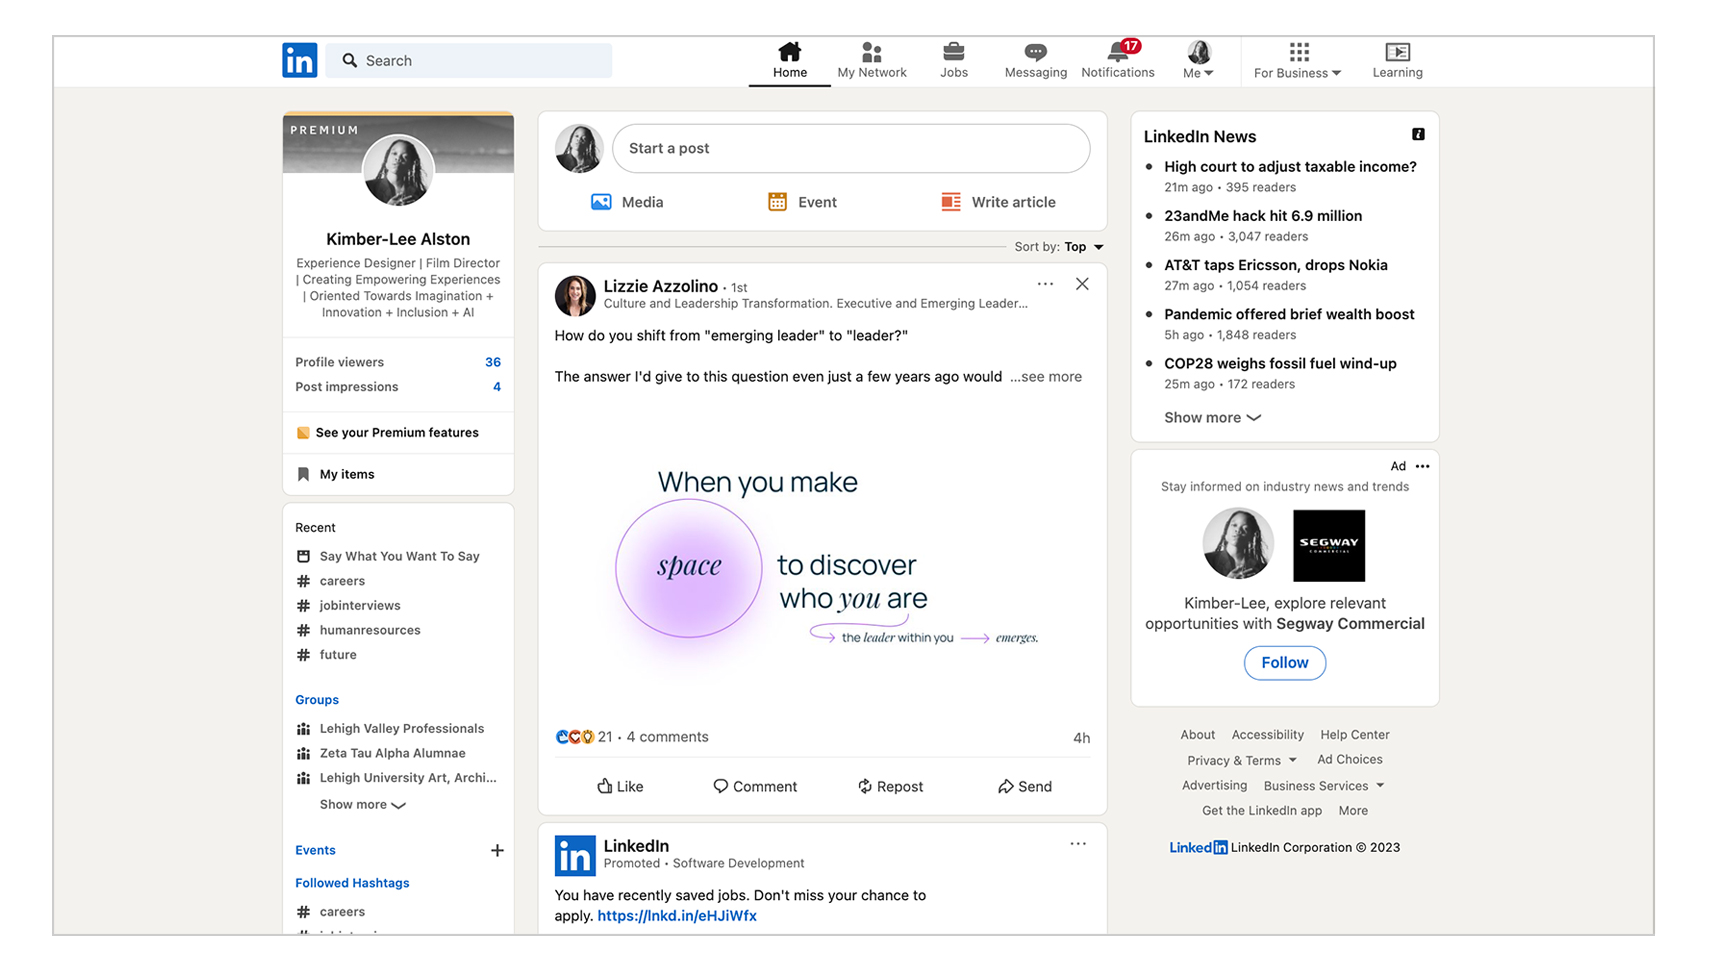
Task: Read 'High court to adjust taxable income?'
Action: coord(1290,167)
